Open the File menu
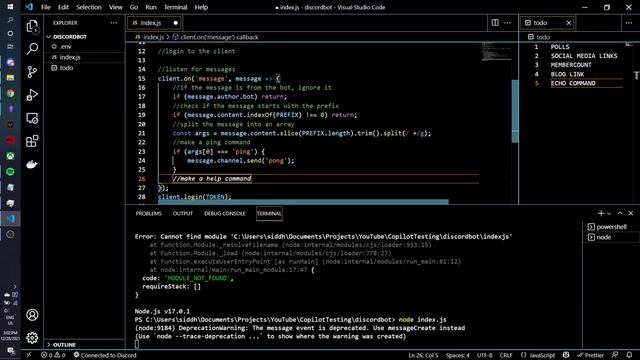Screen dimensions: 640x360 (x=46, y=7)
